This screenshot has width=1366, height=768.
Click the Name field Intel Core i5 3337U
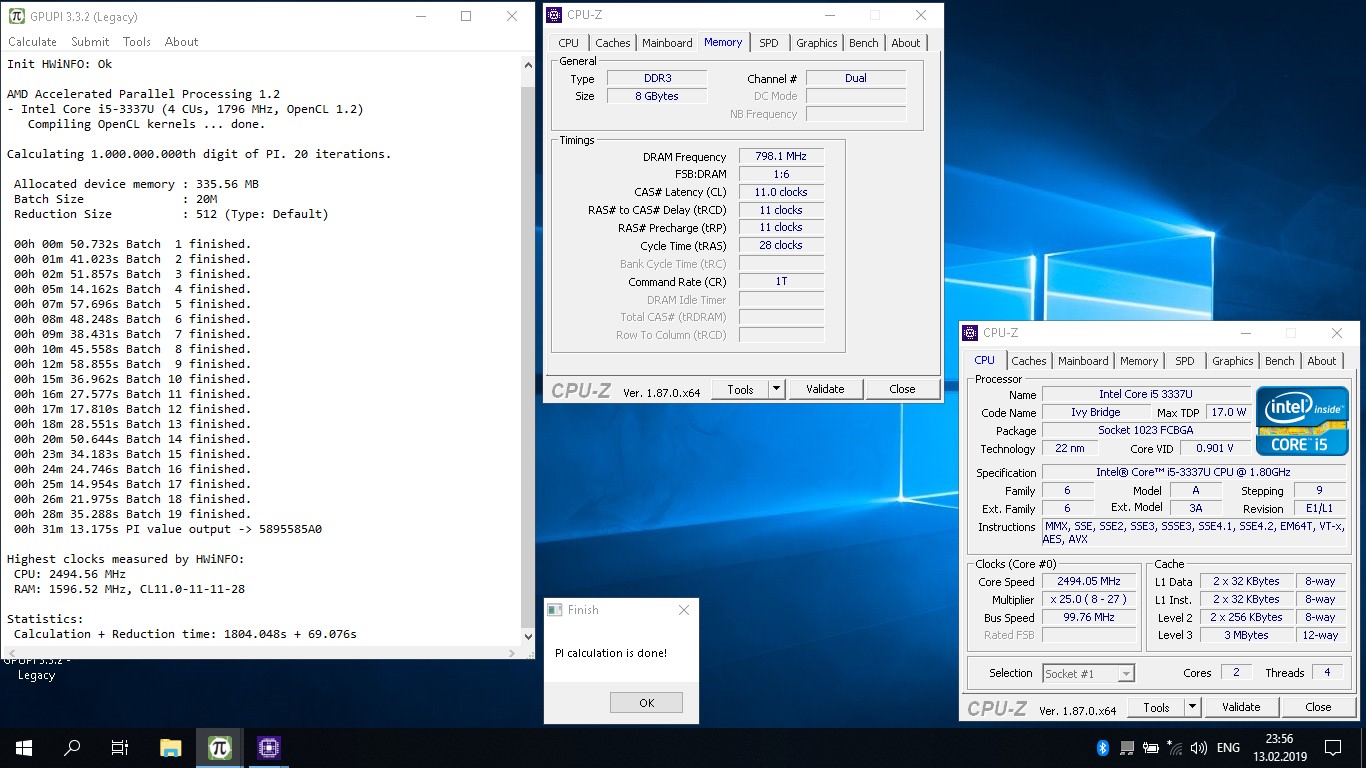pyautogui.click(x=1146, y=394)
